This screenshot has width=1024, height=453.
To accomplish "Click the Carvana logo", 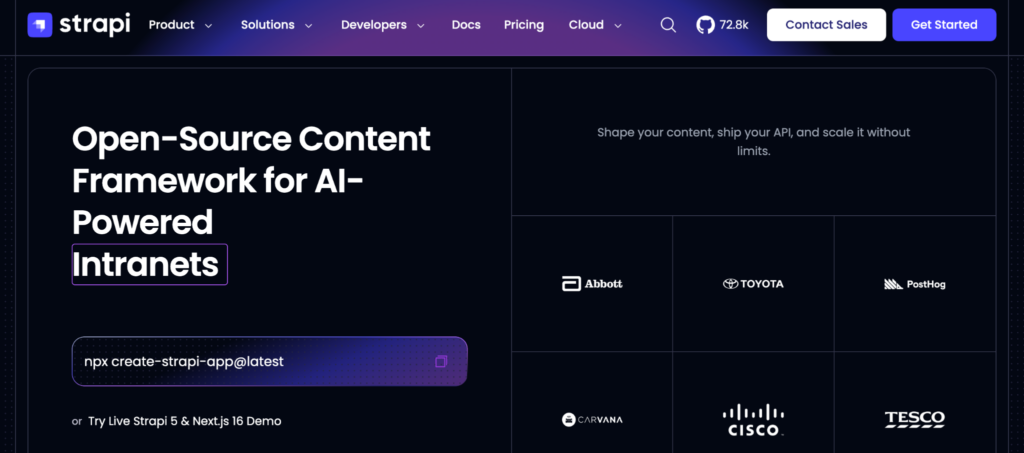I will [x=592, y=419].
